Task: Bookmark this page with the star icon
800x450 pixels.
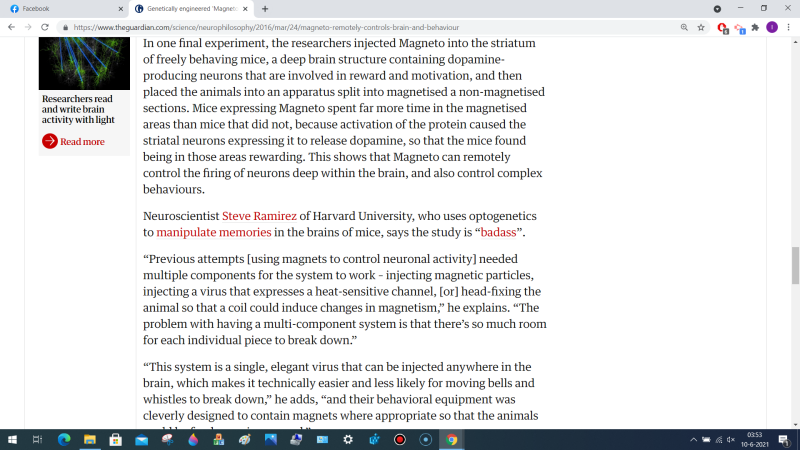Action: pyautogui.click(x=701, y=28)
